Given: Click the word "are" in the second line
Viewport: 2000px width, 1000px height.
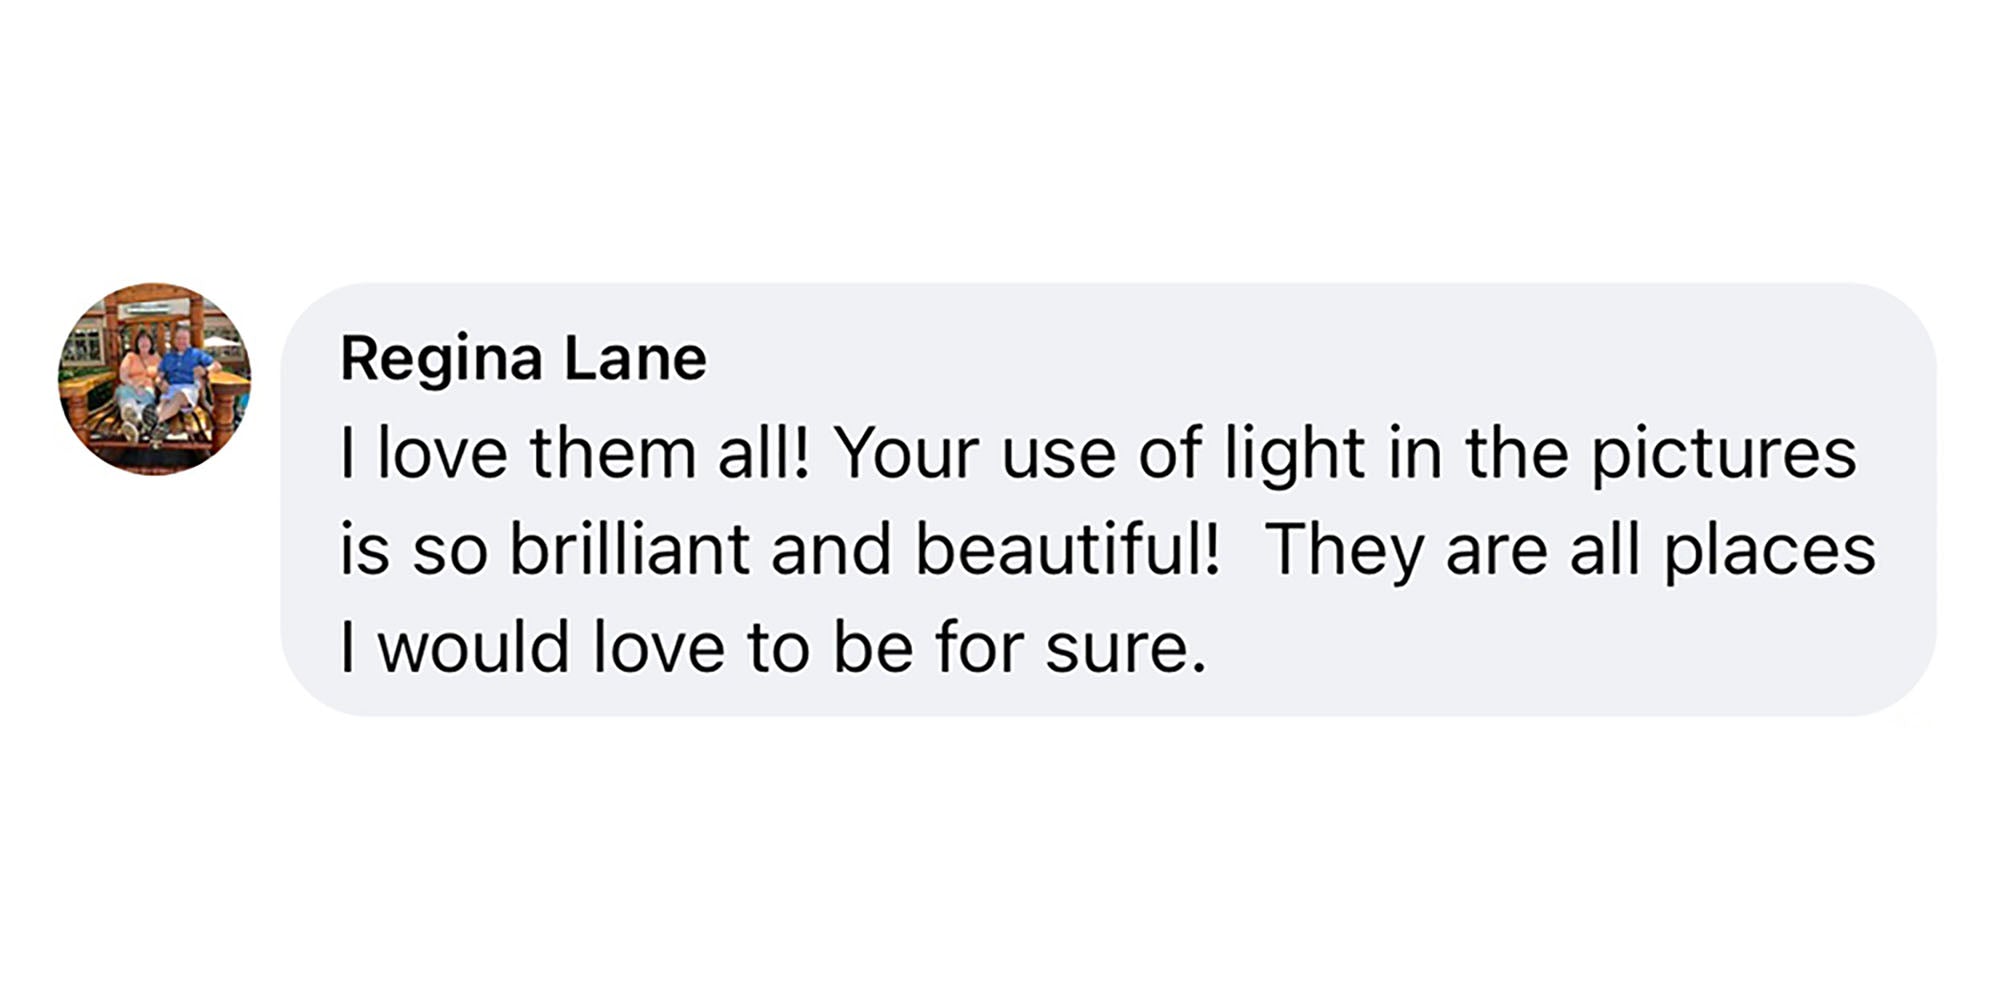Looking at the screenshot, I should (1496, 550).
